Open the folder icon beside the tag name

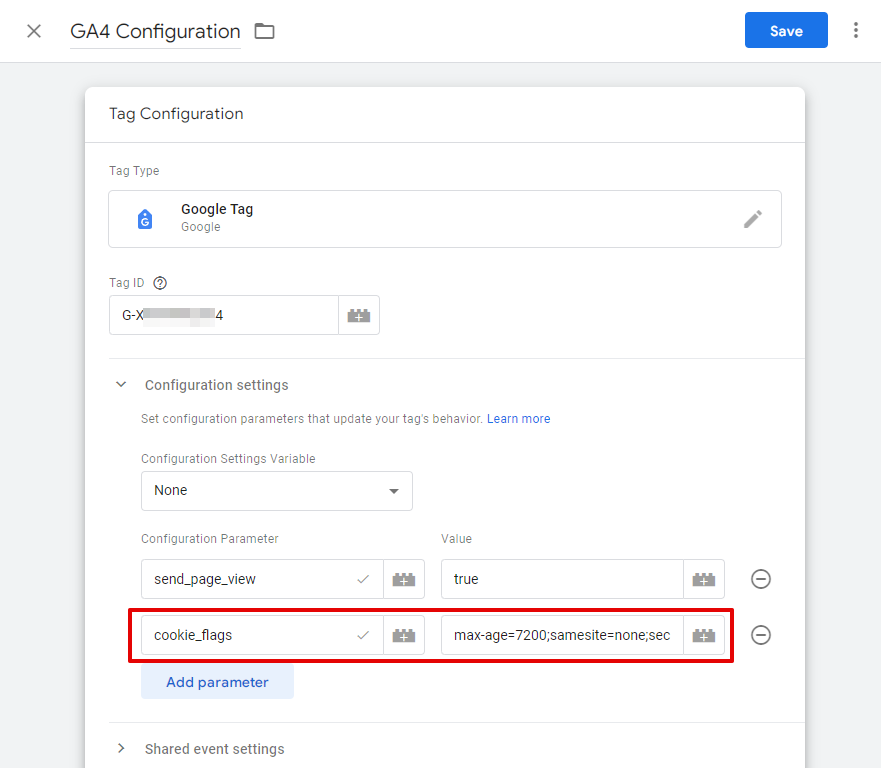pos(263,30)
